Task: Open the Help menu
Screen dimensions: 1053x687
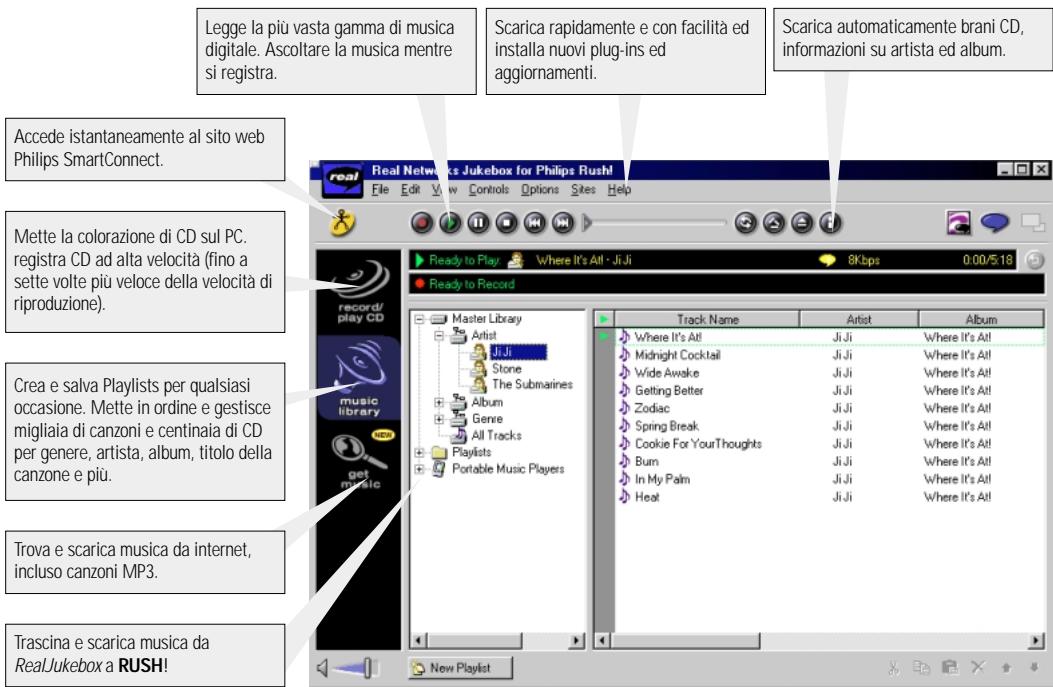Action: [619, 189]
